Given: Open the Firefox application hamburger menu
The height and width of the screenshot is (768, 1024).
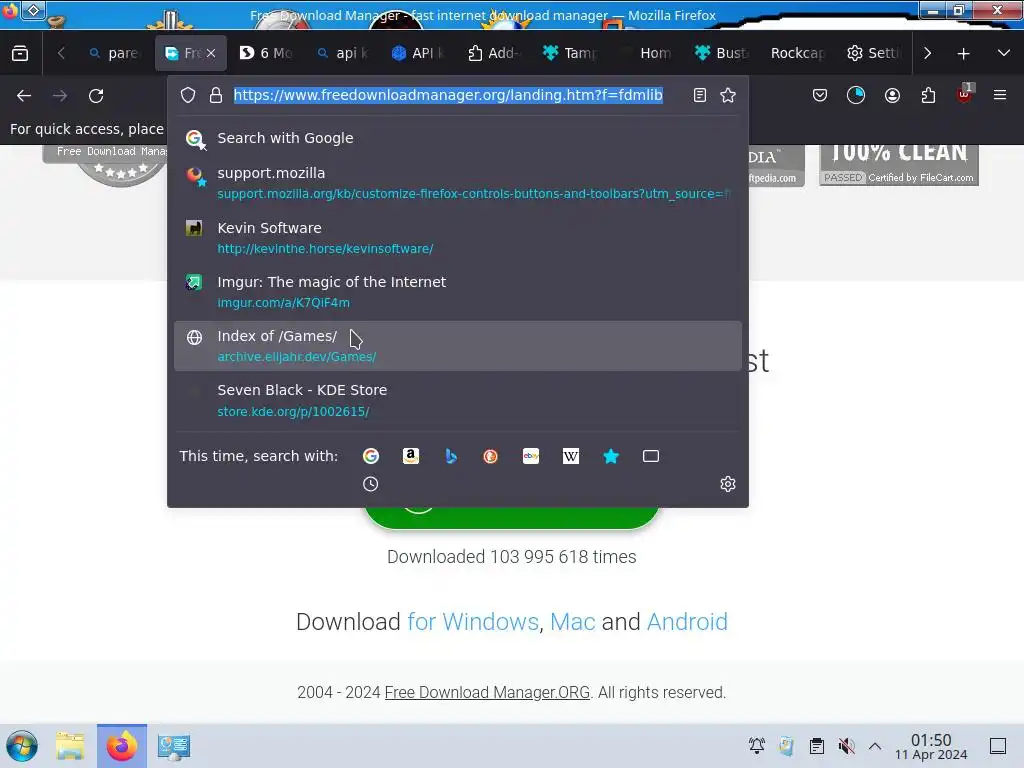Looking at the screenshot, I should pos(1000,95).
